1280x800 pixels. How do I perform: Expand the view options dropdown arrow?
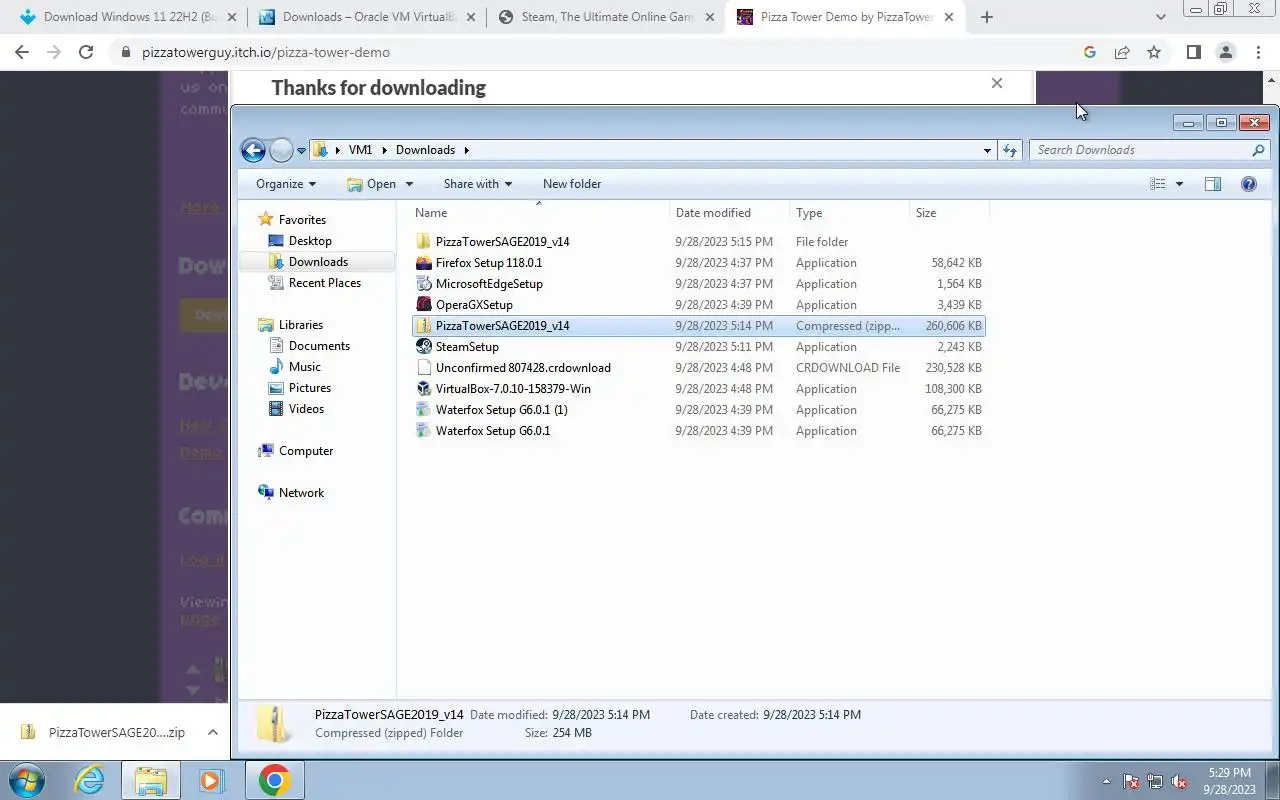pos(1179,184)
